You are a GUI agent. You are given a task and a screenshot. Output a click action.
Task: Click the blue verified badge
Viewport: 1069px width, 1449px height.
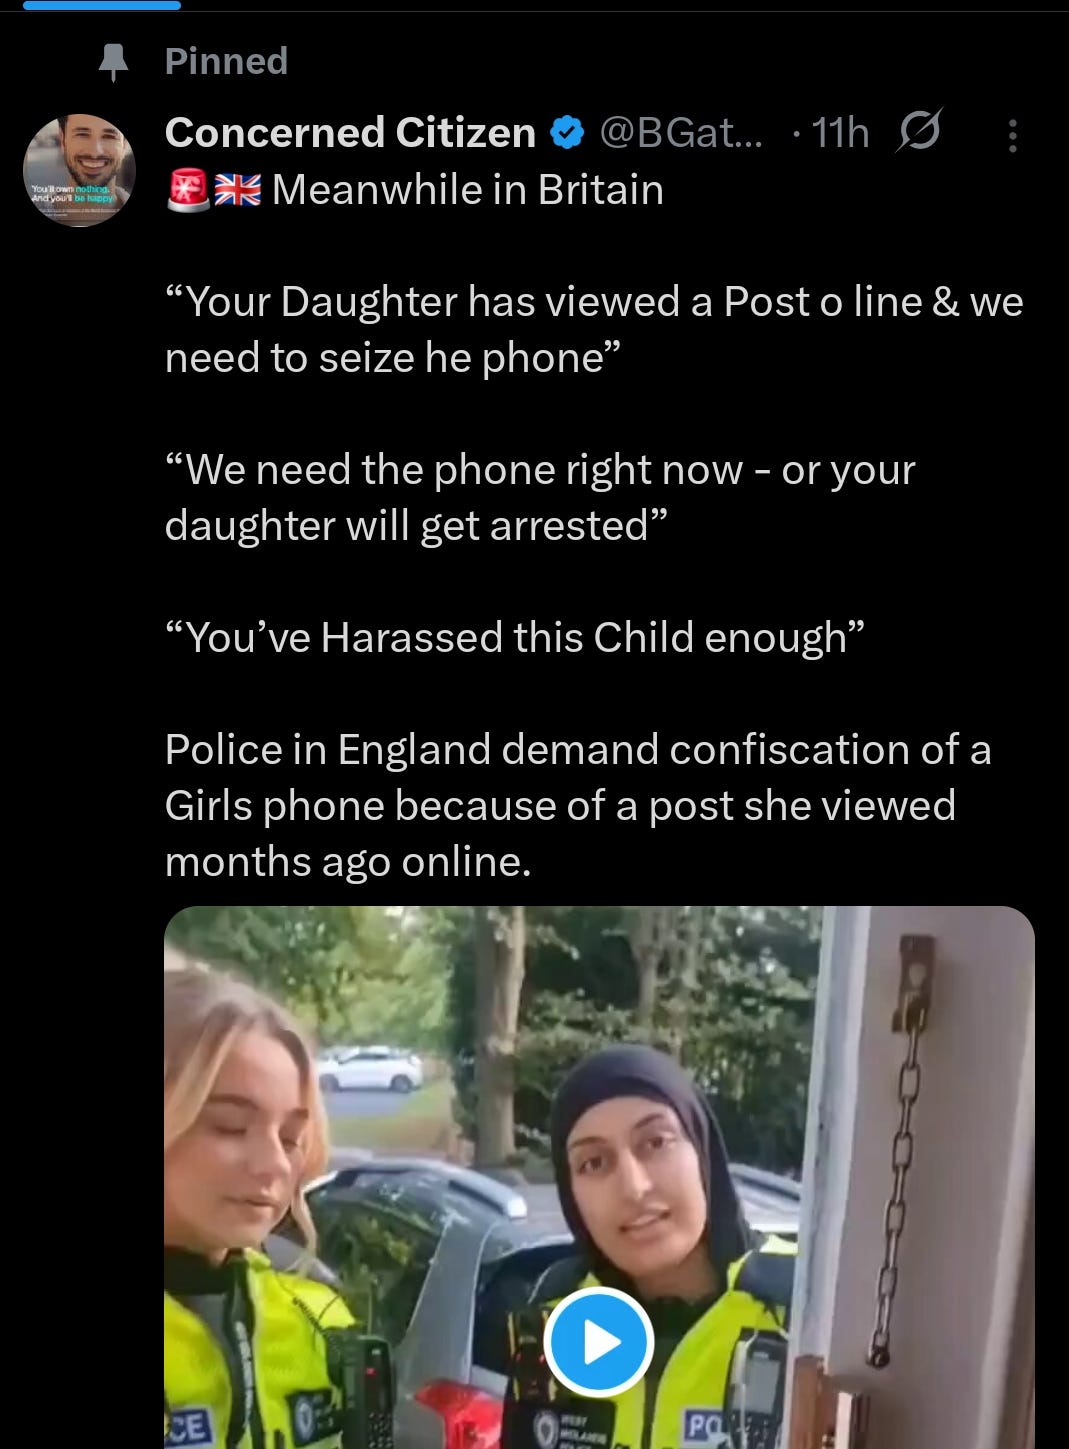coord(567,132)
